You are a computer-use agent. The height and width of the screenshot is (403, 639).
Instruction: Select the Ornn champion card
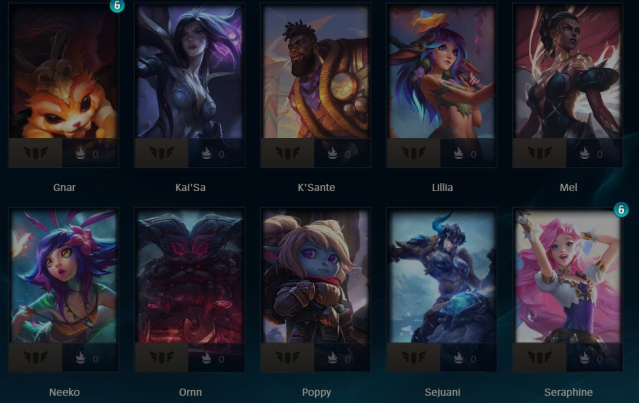[x=189, y=290]
